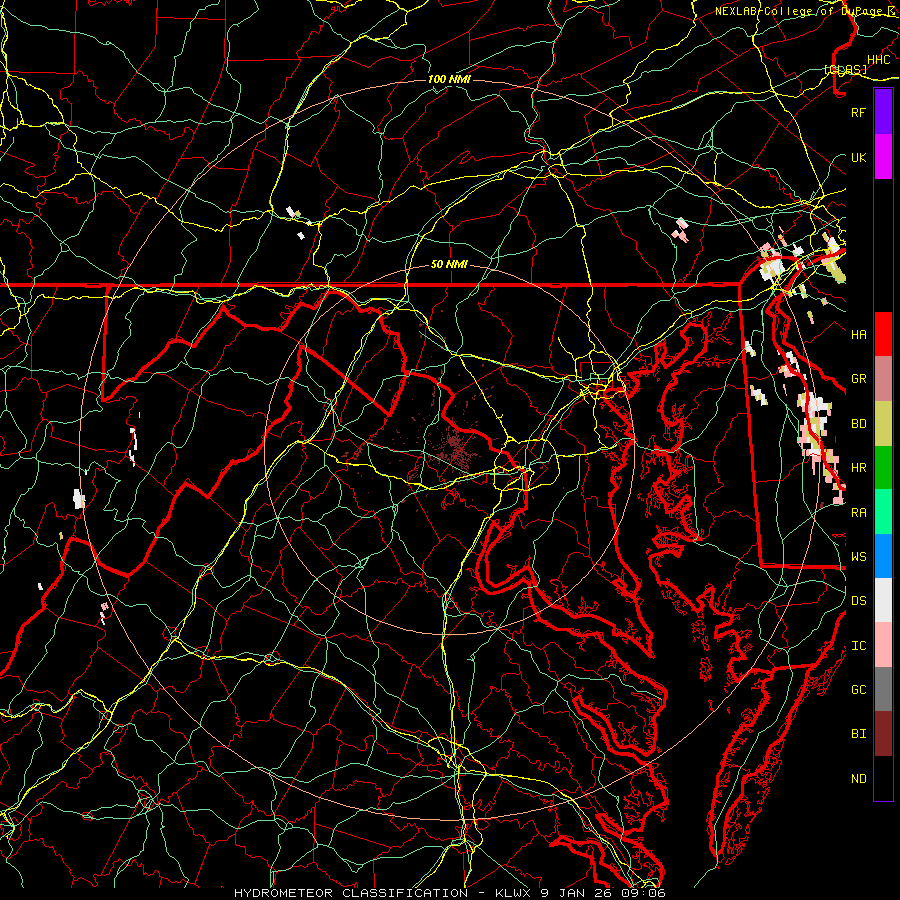Screen dimensions: 900x900
Task: Click the aqua RA legend color swatch
Action: [x=883, y=511]
